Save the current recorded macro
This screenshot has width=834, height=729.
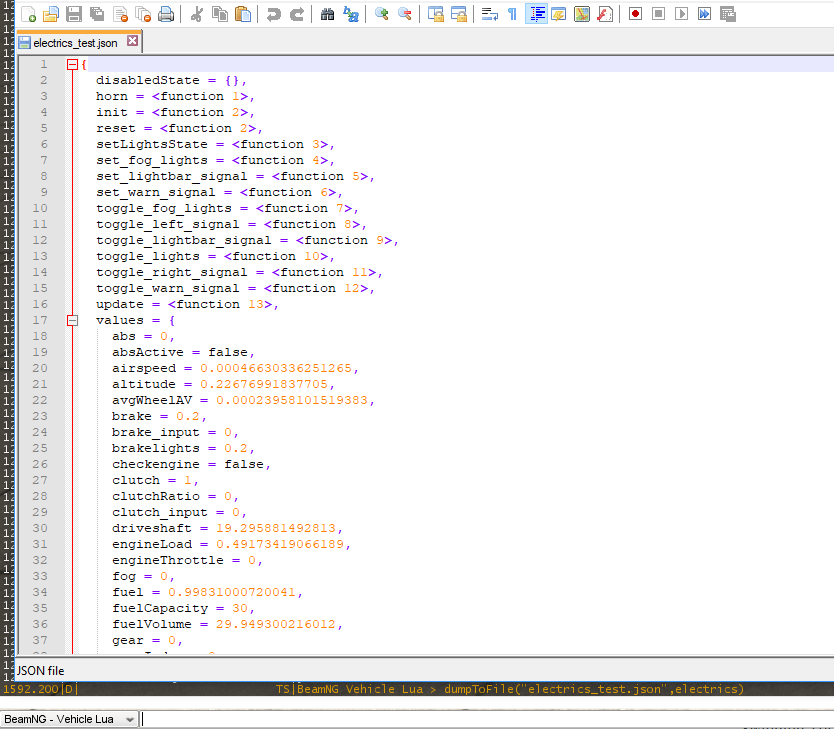point(728,14)
